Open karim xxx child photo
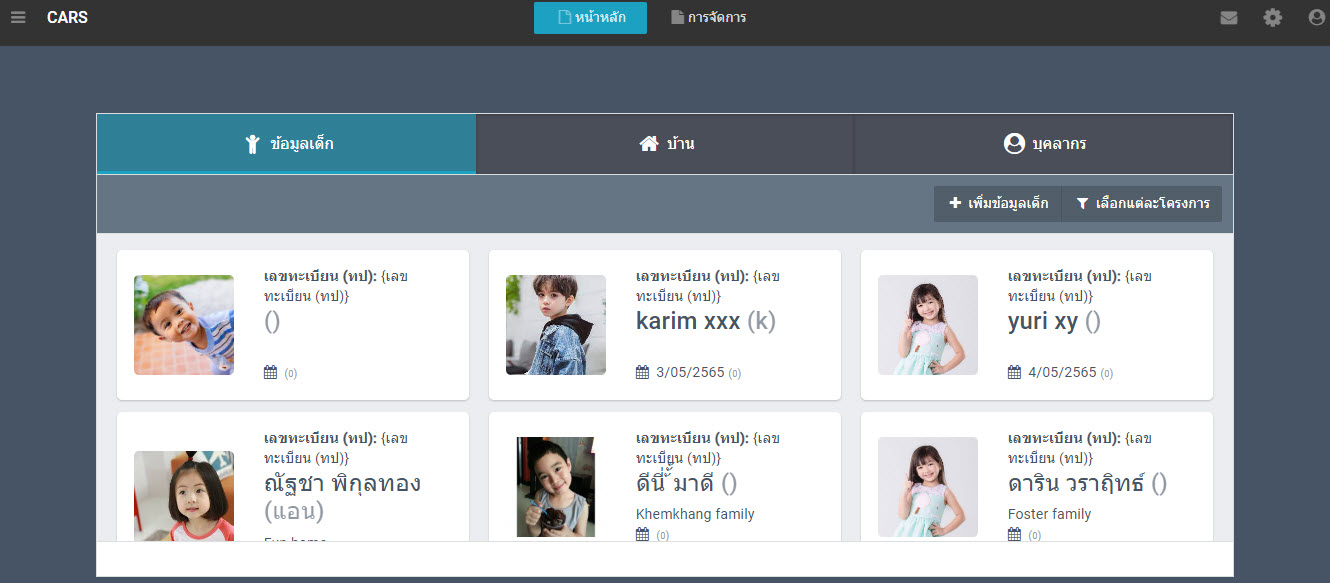Screen dimensions: 1330x583 pos(555,325)
